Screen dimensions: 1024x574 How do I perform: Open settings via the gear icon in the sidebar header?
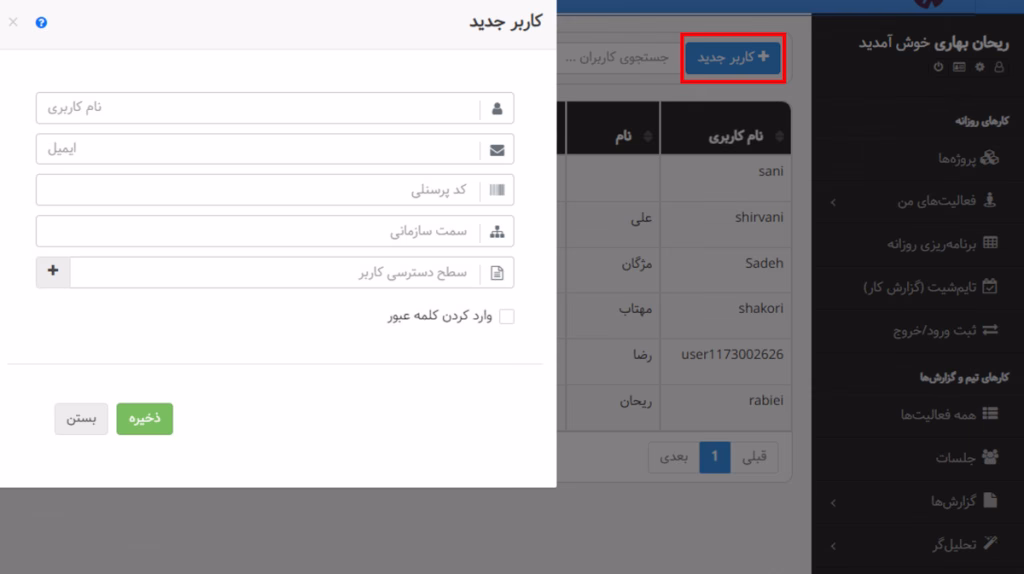[980, 67]
